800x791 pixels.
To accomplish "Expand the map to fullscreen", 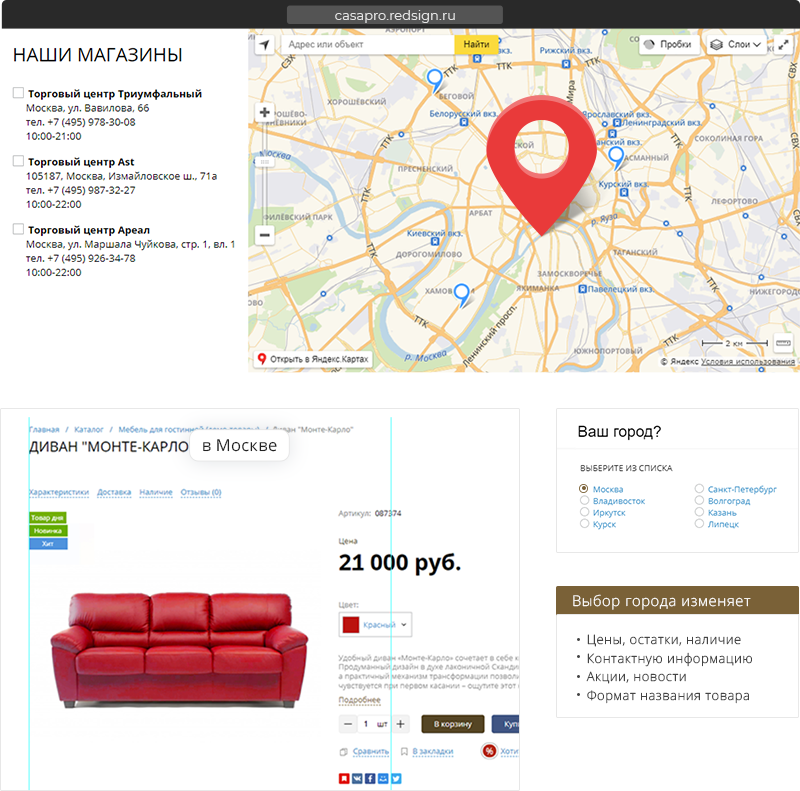I will coord(784,45).
